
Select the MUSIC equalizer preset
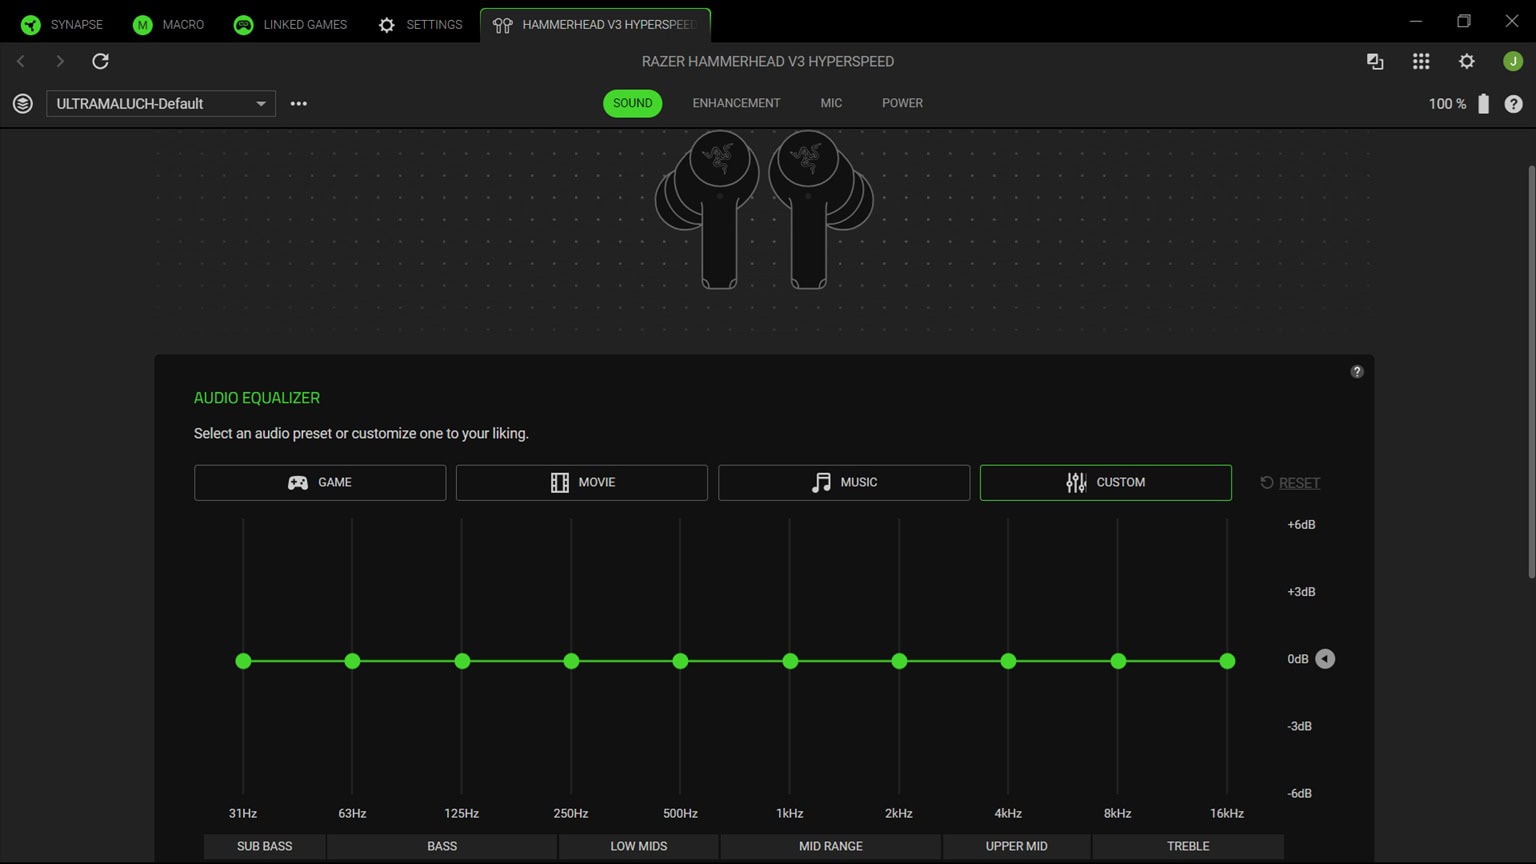tap(844, 482)
